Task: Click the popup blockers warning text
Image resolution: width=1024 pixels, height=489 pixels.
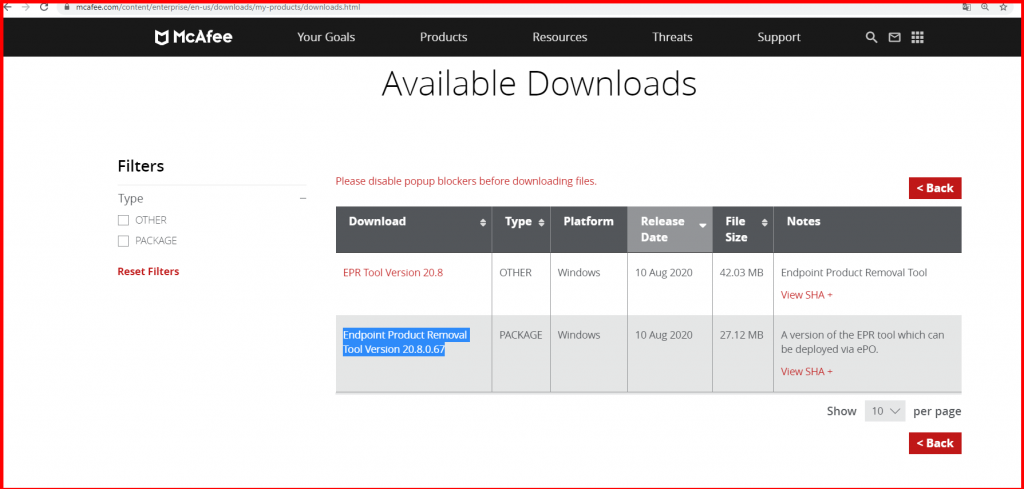Action: click(466, 181)
